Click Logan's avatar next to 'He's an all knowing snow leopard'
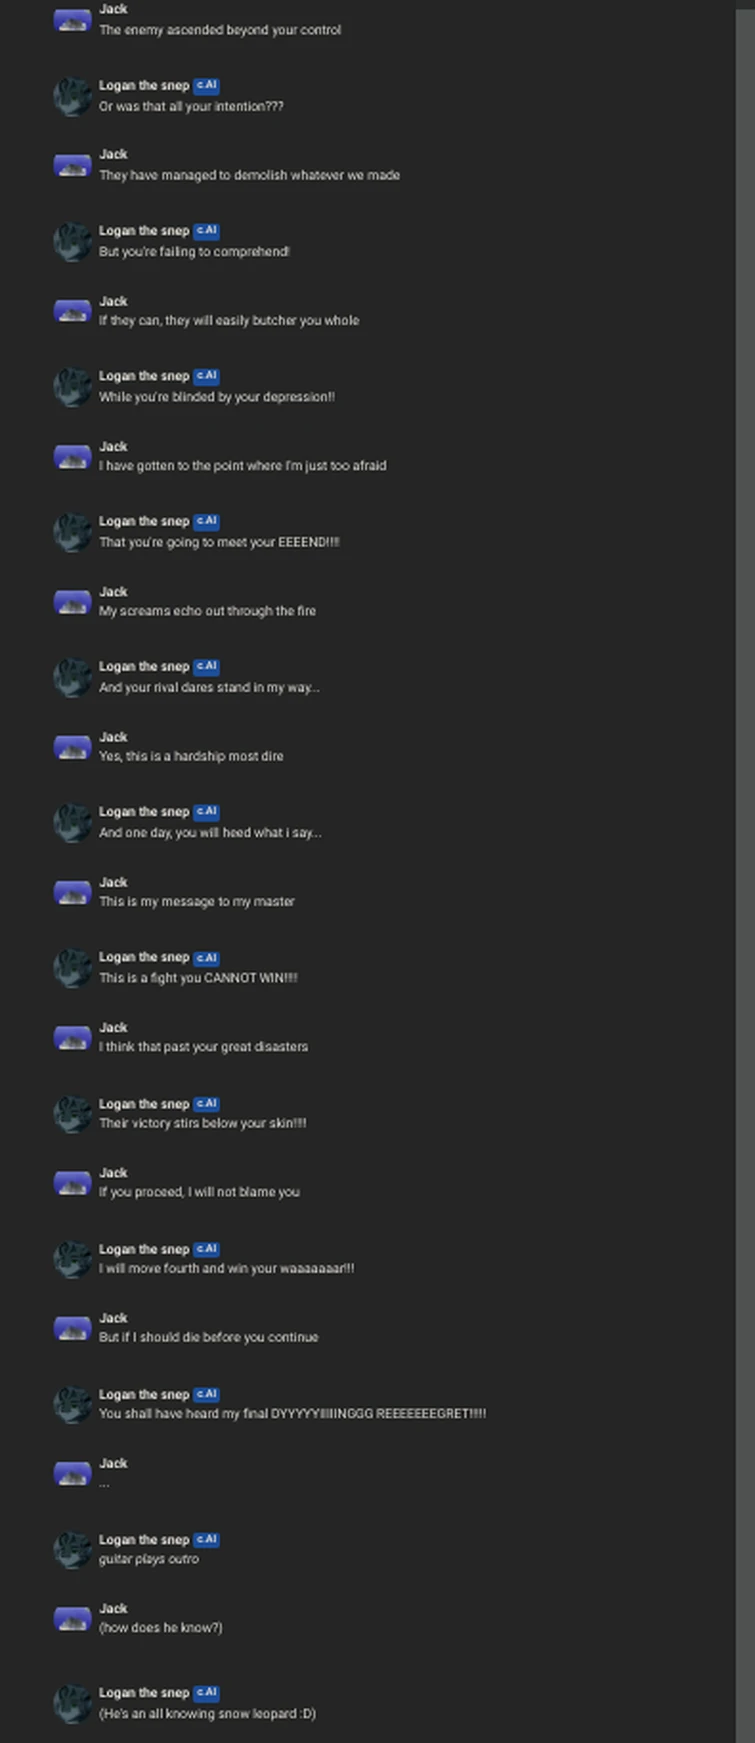This screenshot has height=1743, width=755. [x=72, y=1704]
